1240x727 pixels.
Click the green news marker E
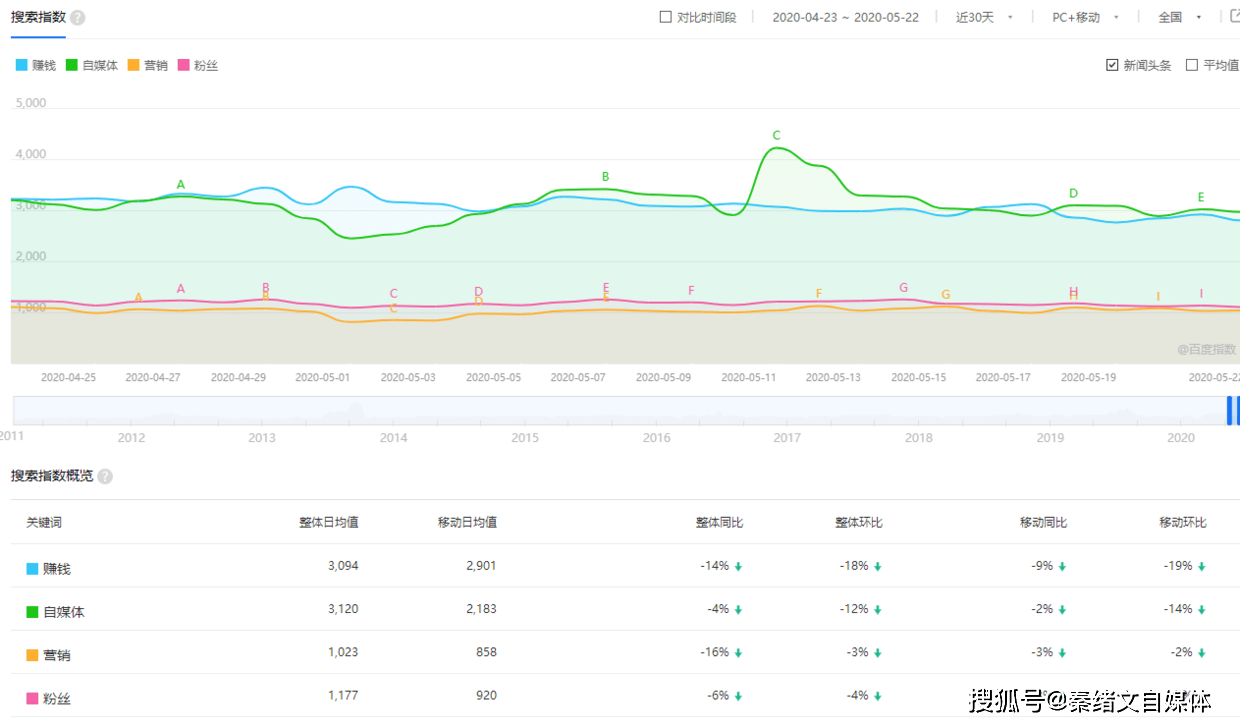point(1201,197)
